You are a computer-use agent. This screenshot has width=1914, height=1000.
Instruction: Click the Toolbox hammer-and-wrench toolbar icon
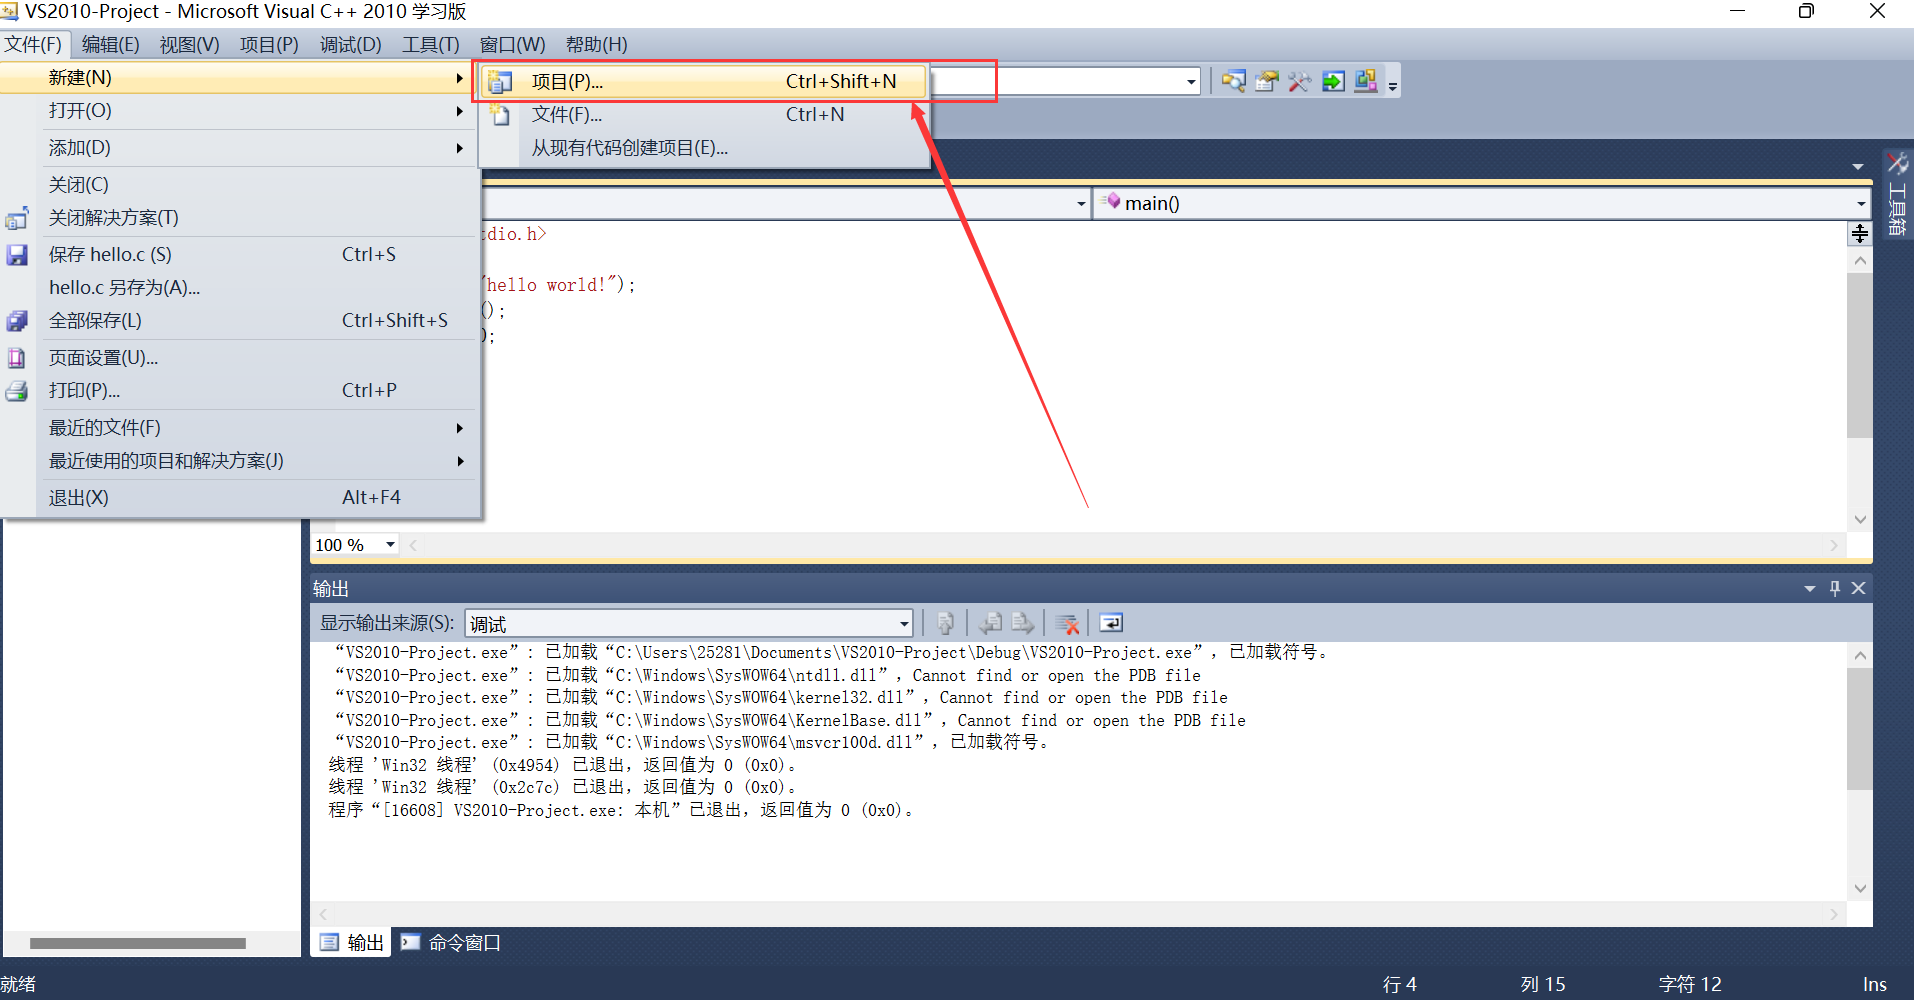coord(1299,81)
